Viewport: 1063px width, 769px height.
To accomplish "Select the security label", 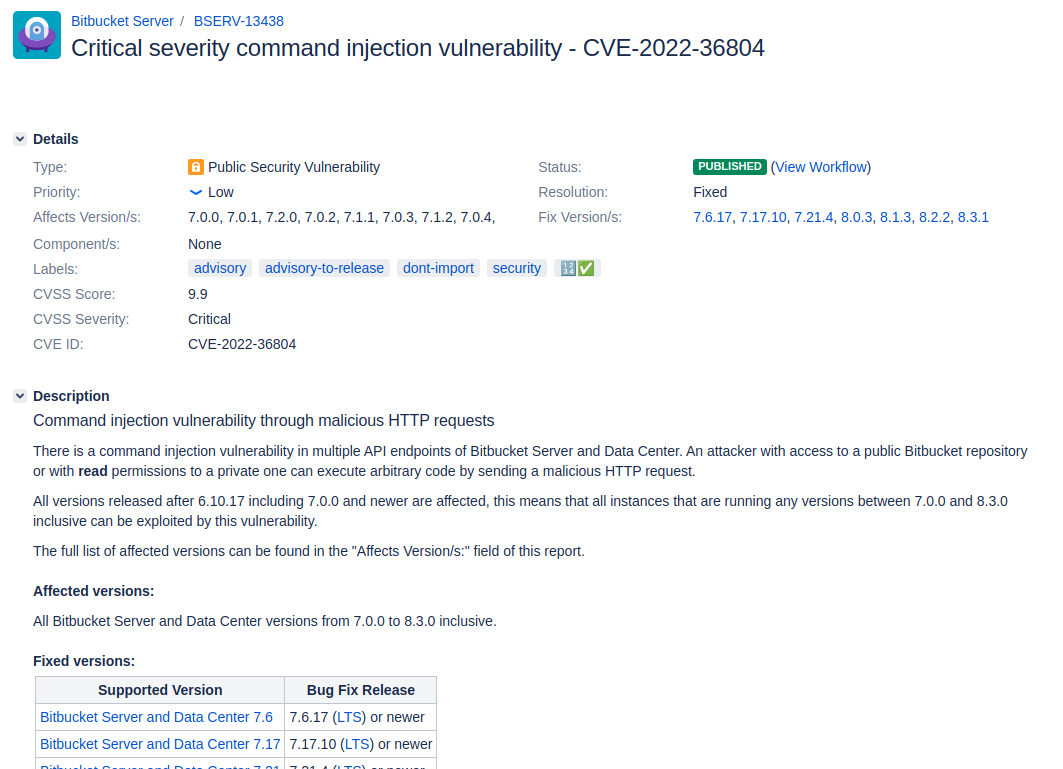I will coord(517,268).
